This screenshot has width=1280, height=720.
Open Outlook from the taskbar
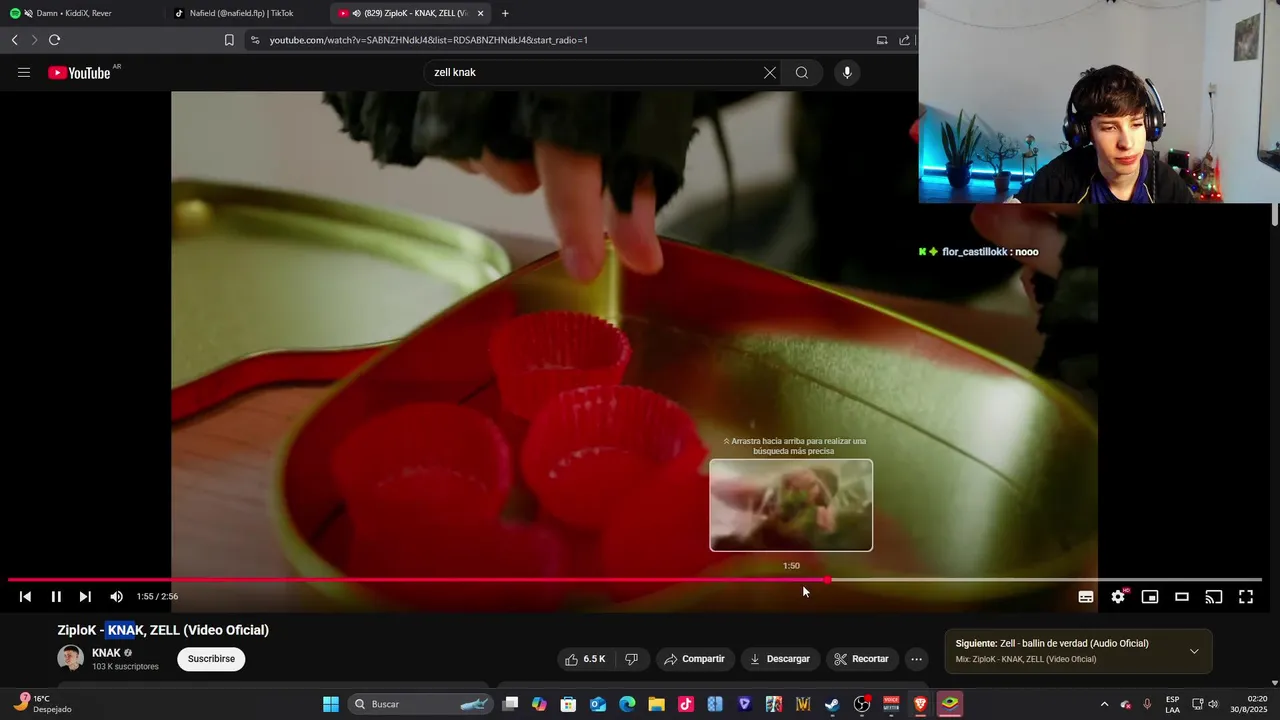(x=598, y=704)
